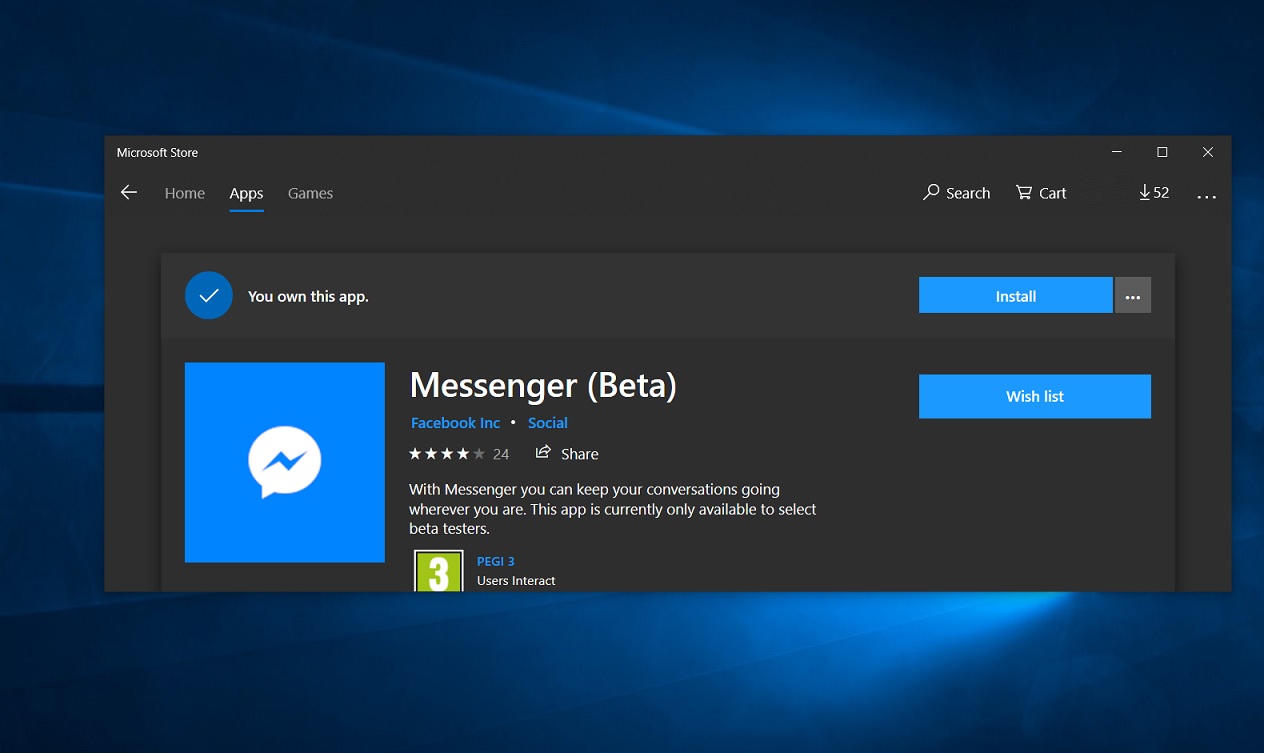Click the Messenger (Beta) title

coord(543,385)
